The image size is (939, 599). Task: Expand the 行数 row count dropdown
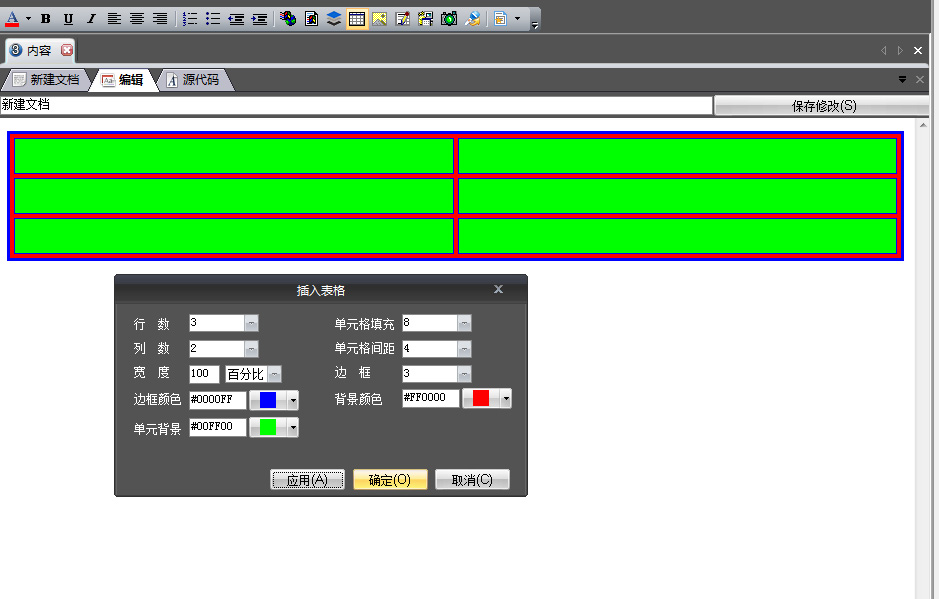point(251,323)
